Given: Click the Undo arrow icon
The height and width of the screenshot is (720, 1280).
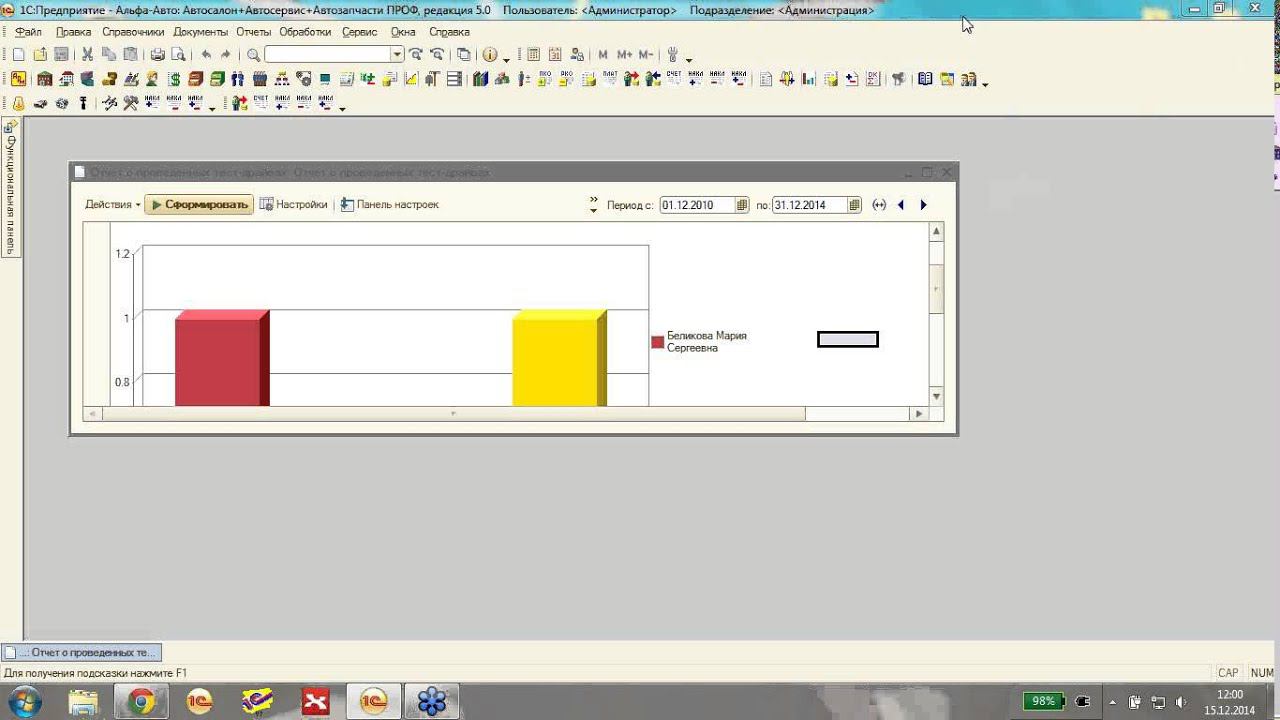Looking at the screenshot, I should 206,55.
